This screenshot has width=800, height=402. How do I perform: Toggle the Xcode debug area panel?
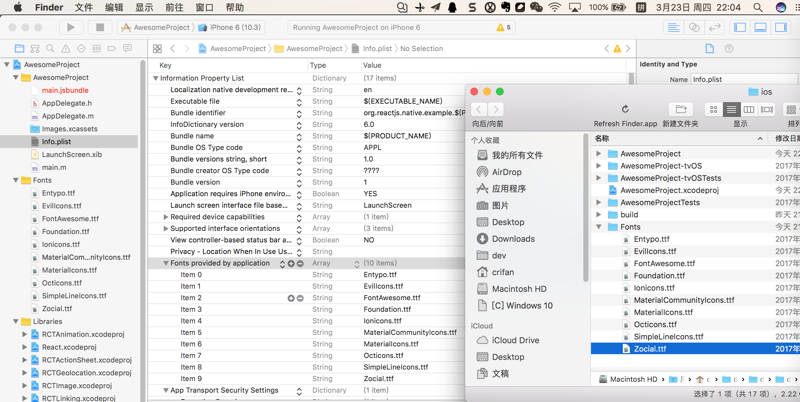(760, 28)
